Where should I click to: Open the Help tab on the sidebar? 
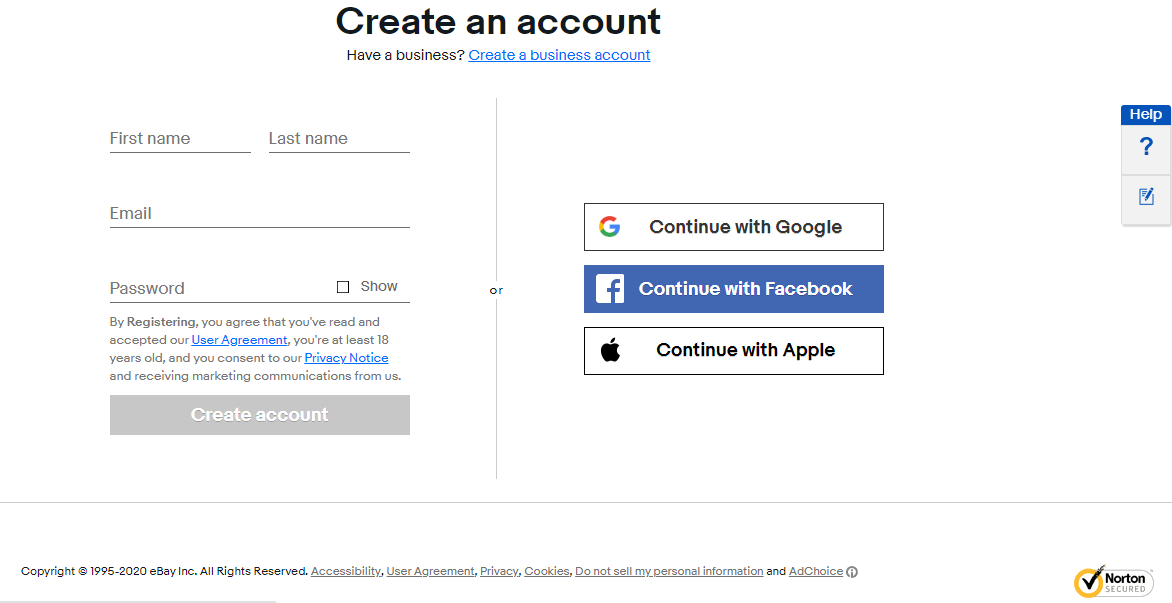[x=1145, y=114]
